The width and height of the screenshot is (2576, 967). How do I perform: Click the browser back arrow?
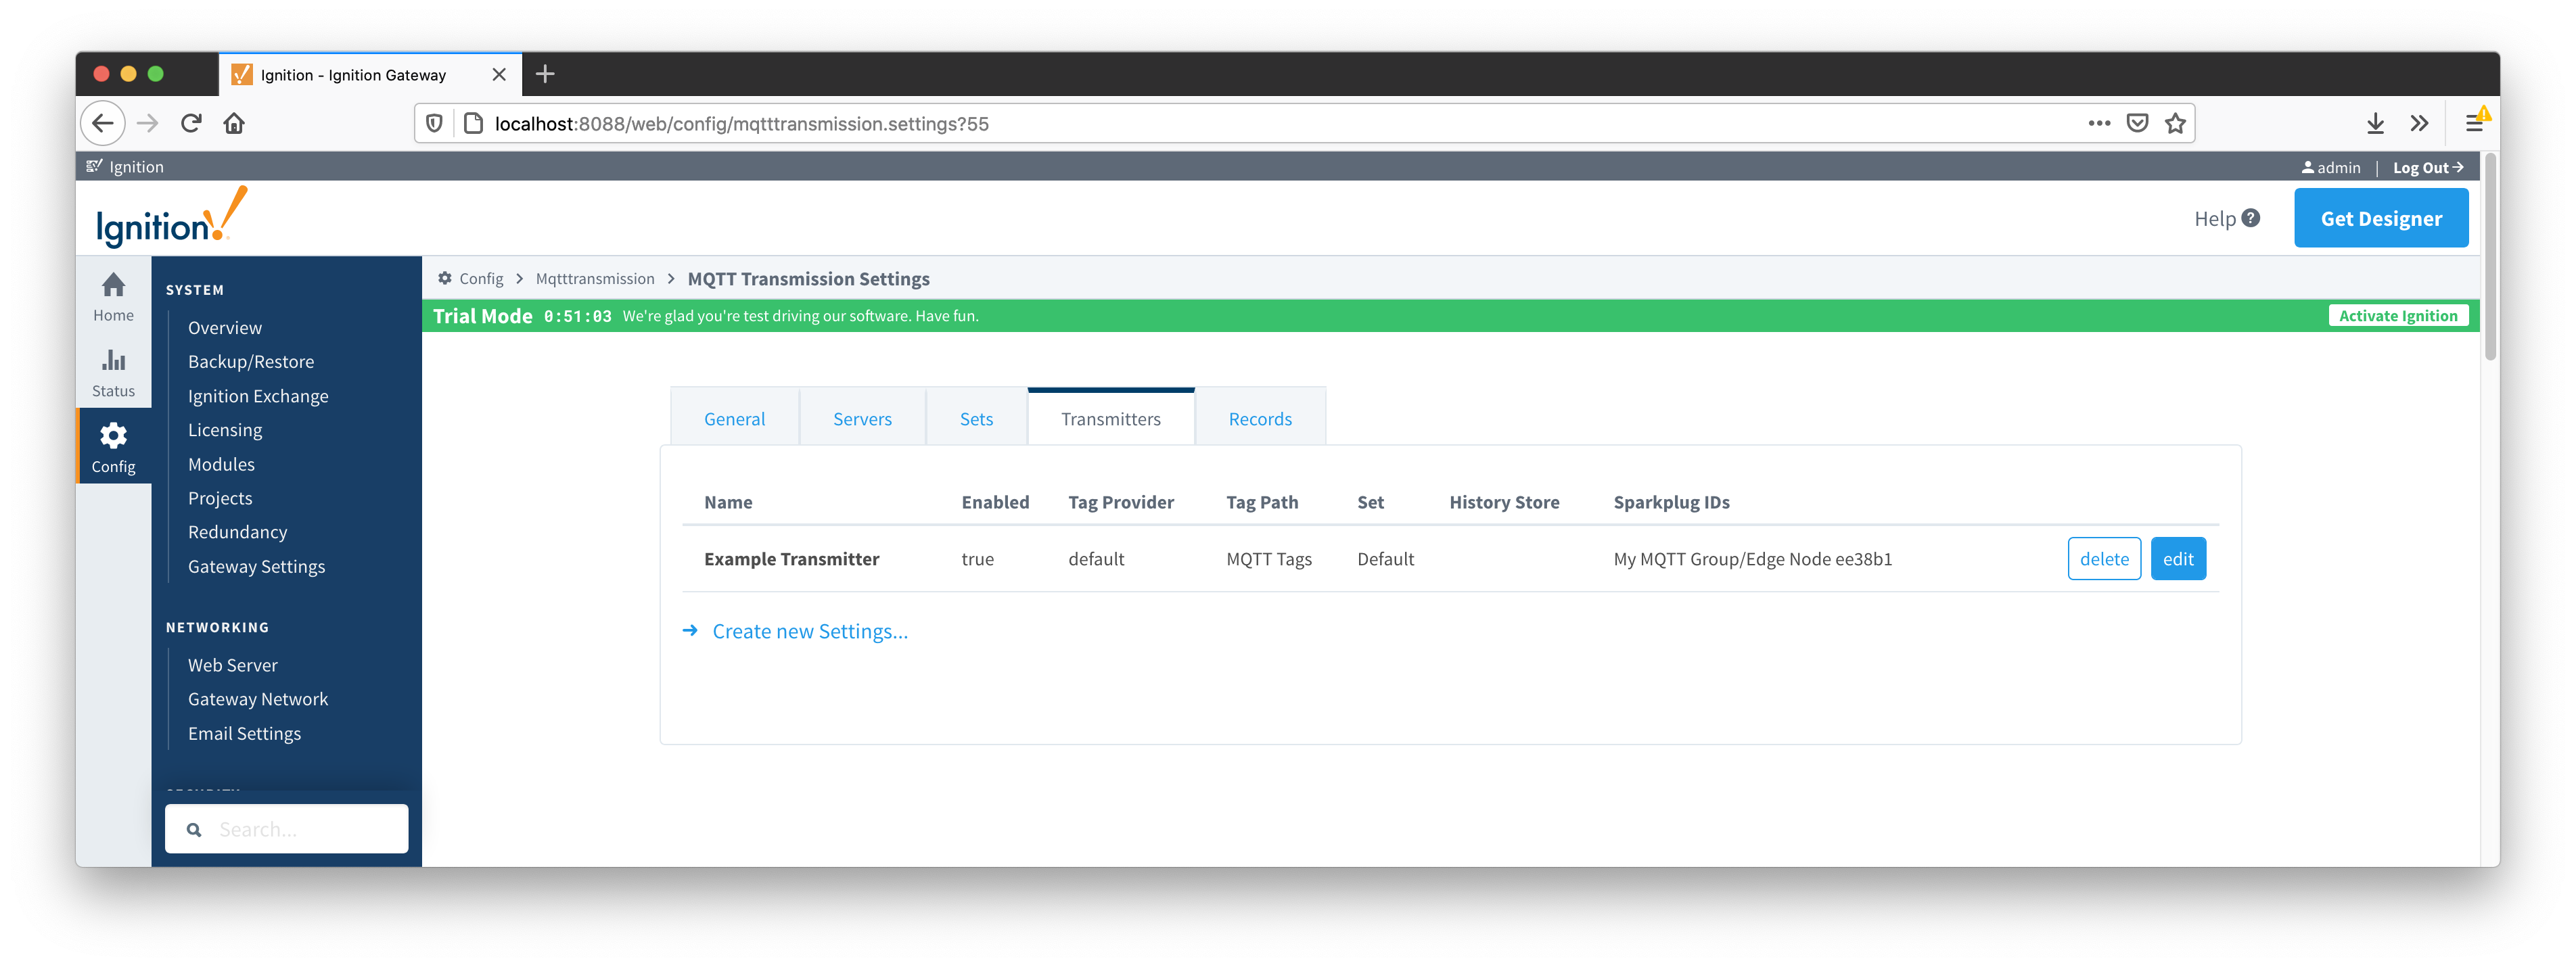click(x=103, y=123)
